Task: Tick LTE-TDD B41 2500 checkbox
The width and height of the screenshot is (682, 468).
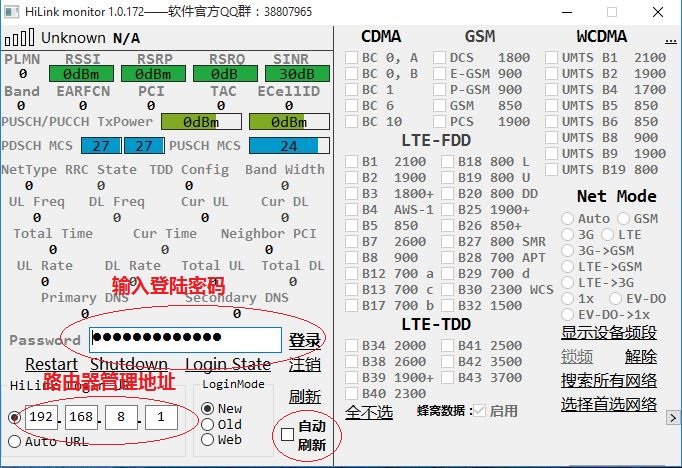Action: pos(448,345)
